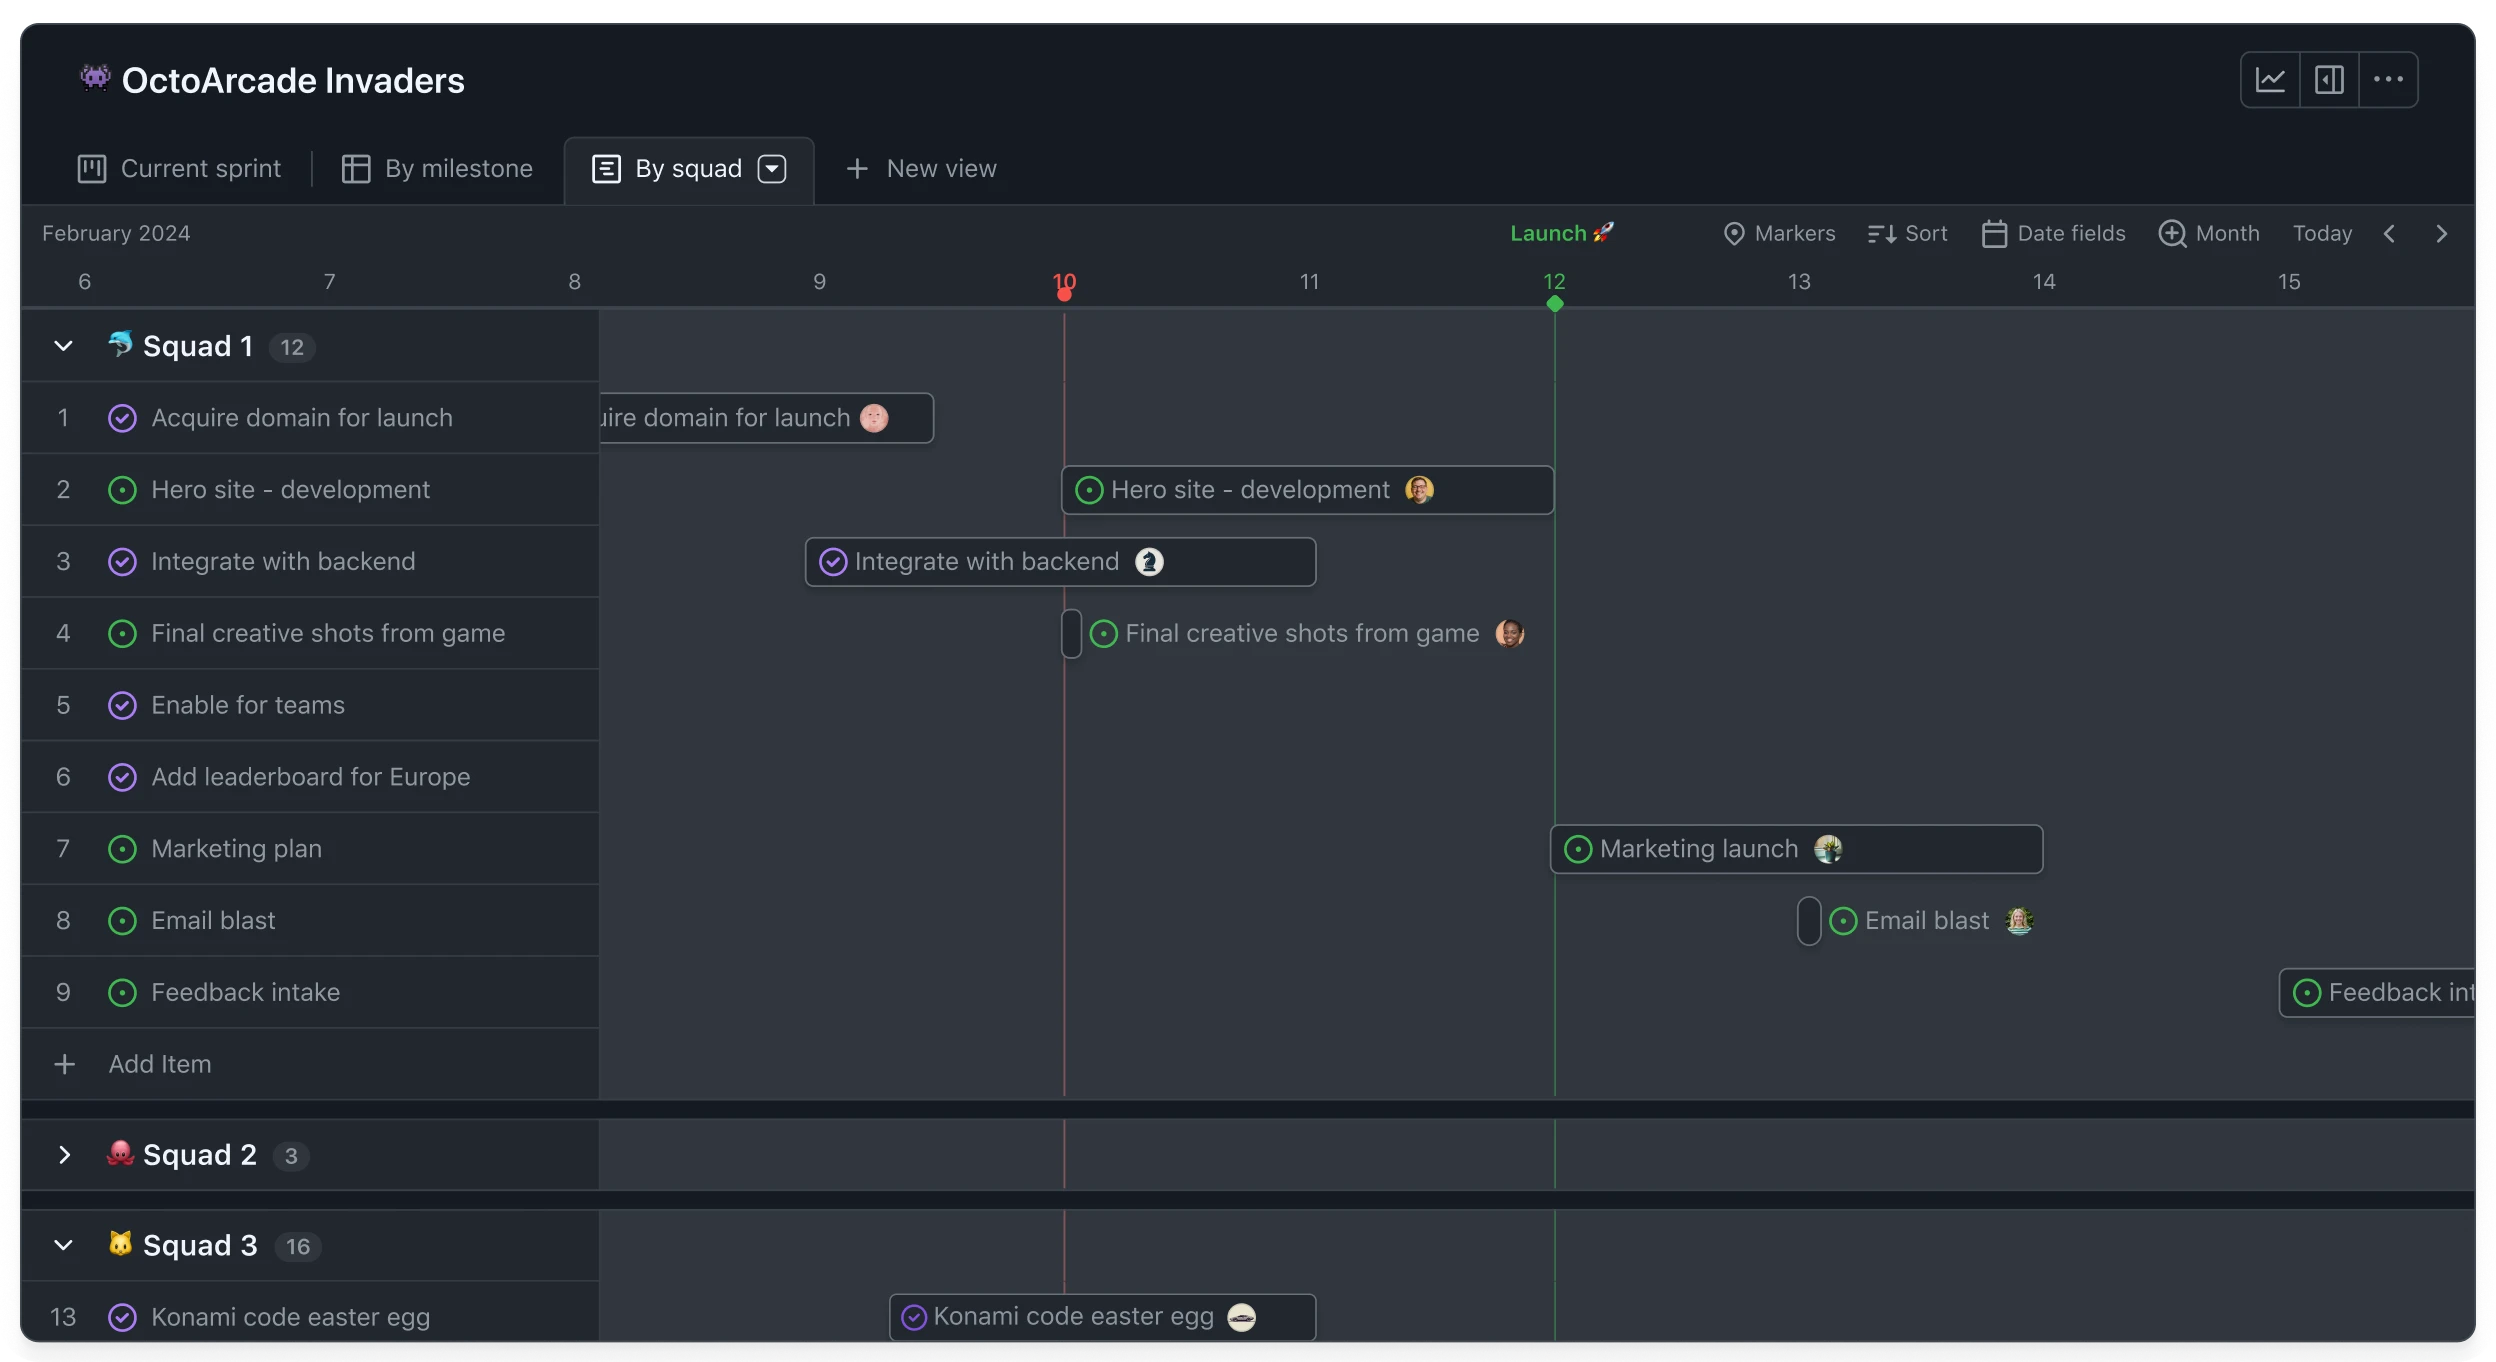The width and height of the screenshot is (2496, 1362).
Task: Click the plus icon beside New view
Action: pyautogui.click(x=857, y=169)
